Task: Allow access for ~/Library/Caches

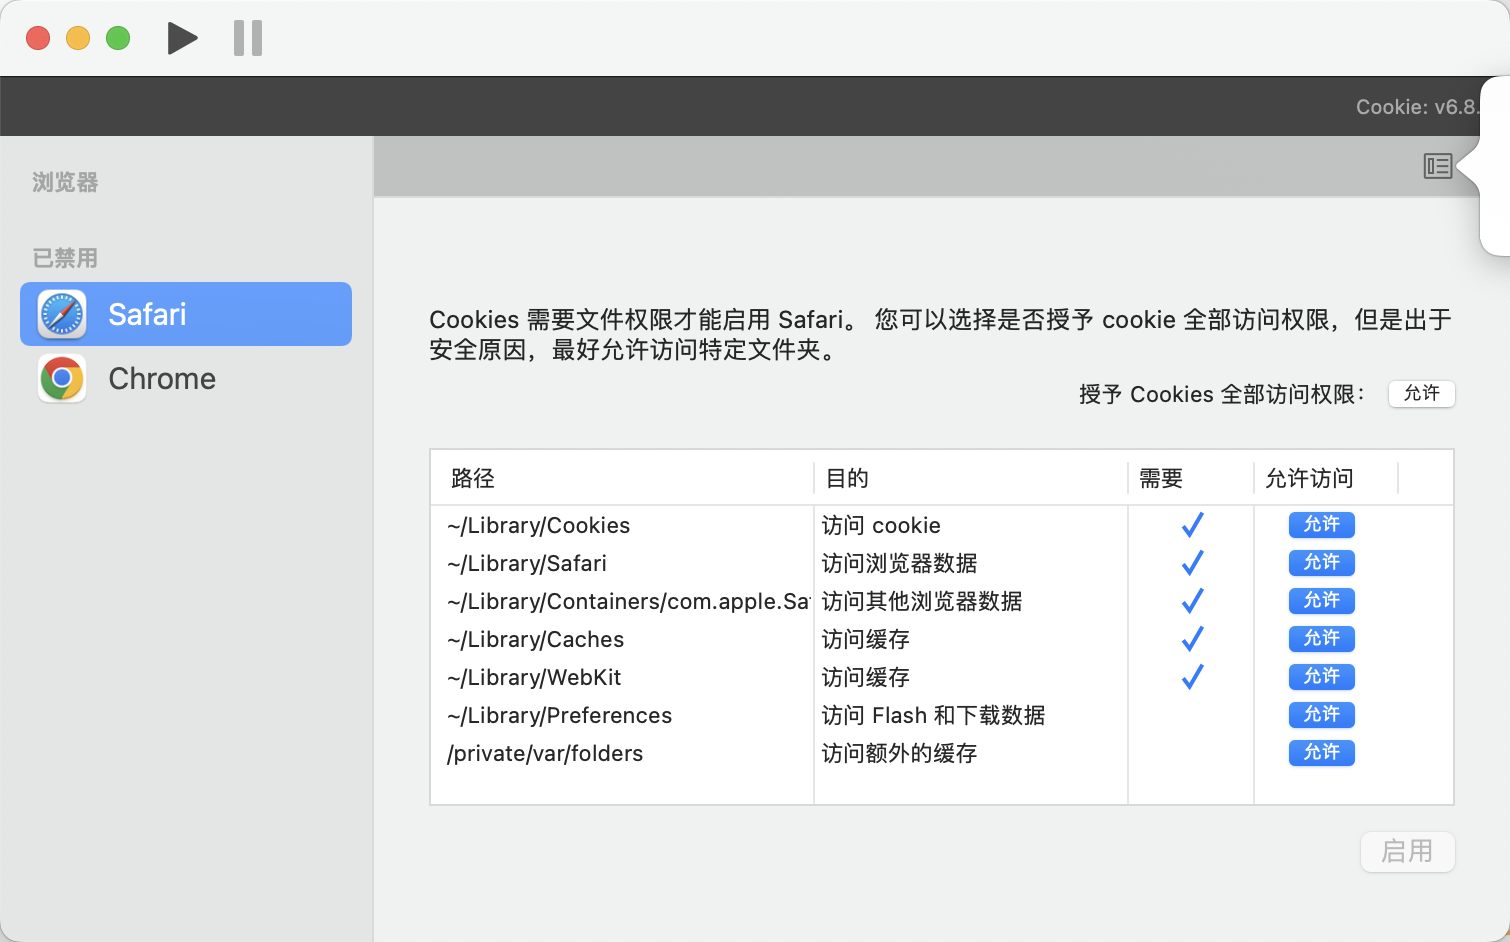Action: pos(1321,639)
